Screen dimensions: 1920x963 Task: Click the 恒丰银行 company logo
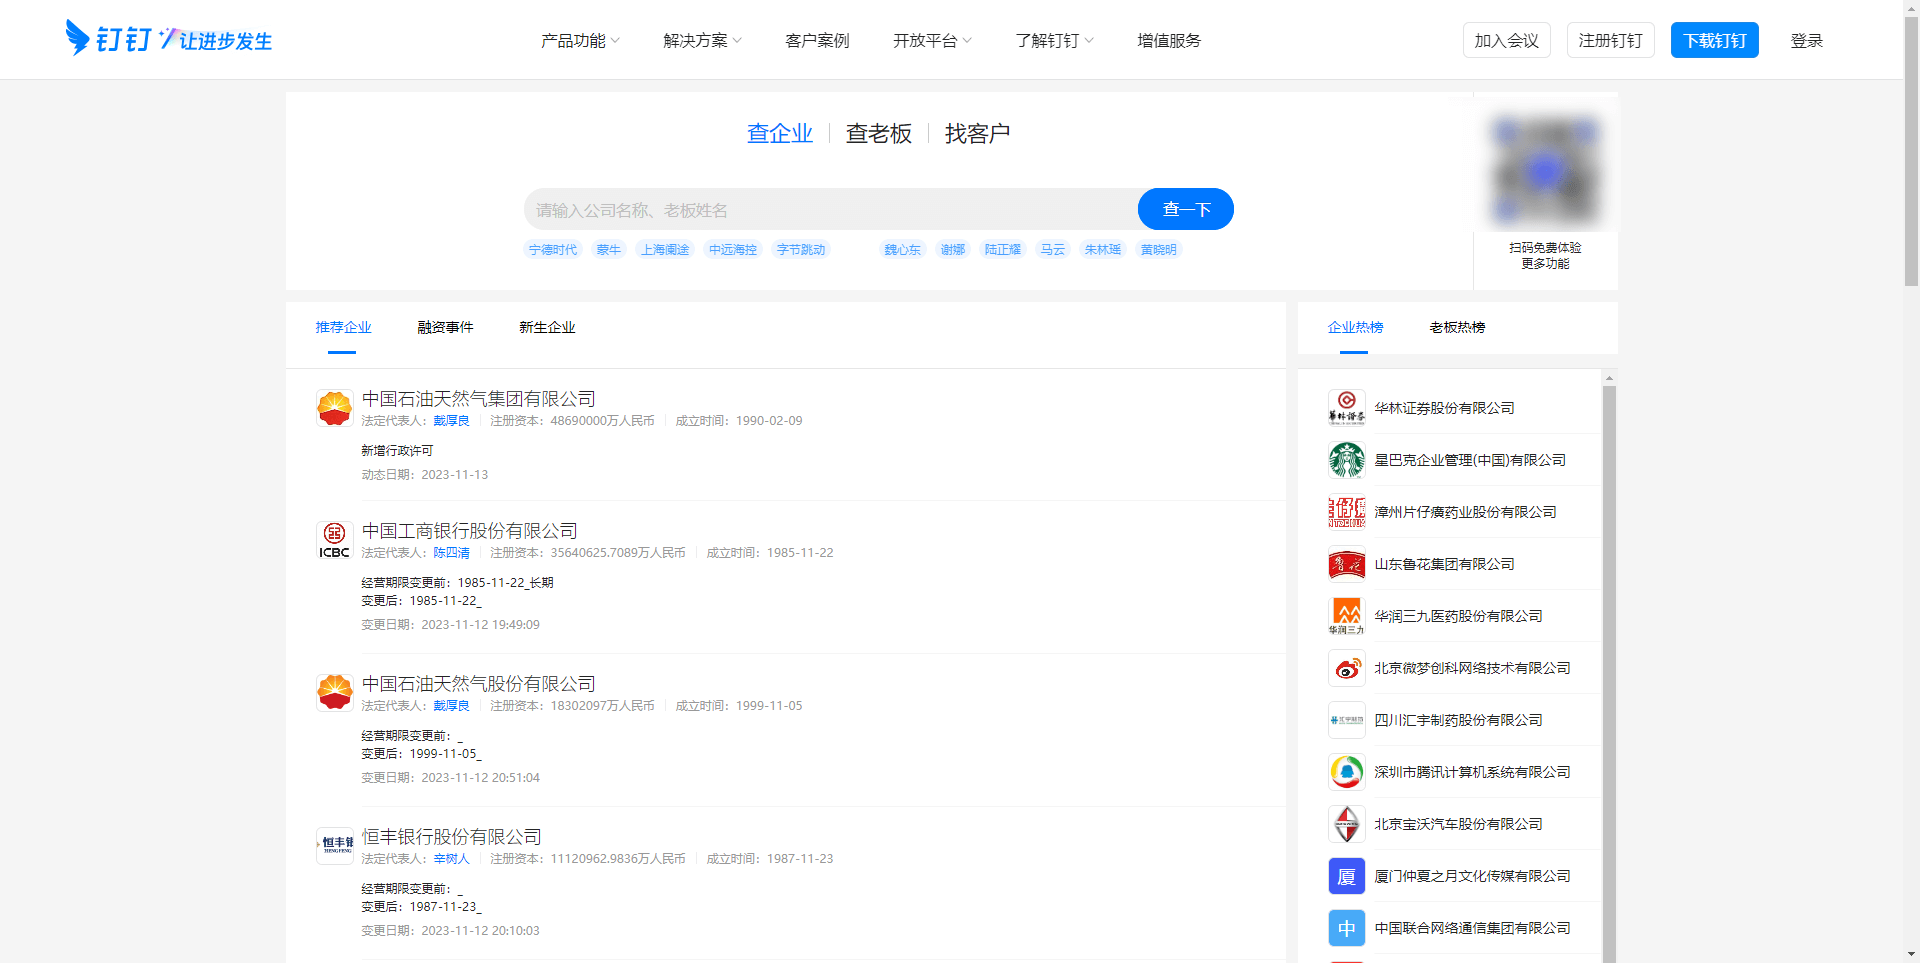coord(334,845)
